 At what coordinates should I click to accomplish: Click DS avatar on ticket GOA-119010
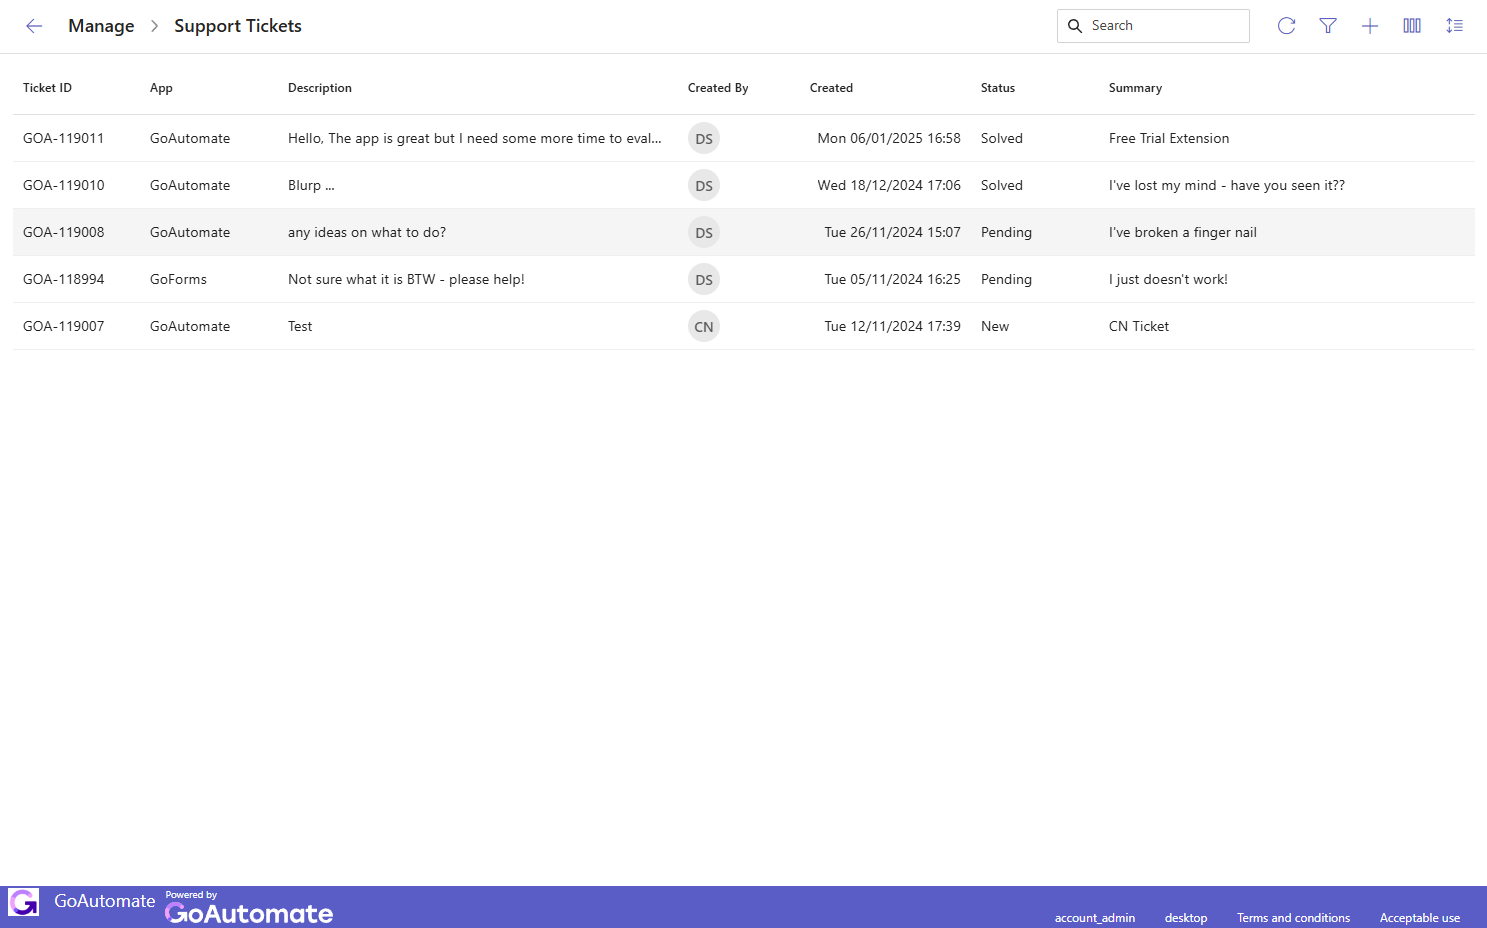(x=704, y=185)
